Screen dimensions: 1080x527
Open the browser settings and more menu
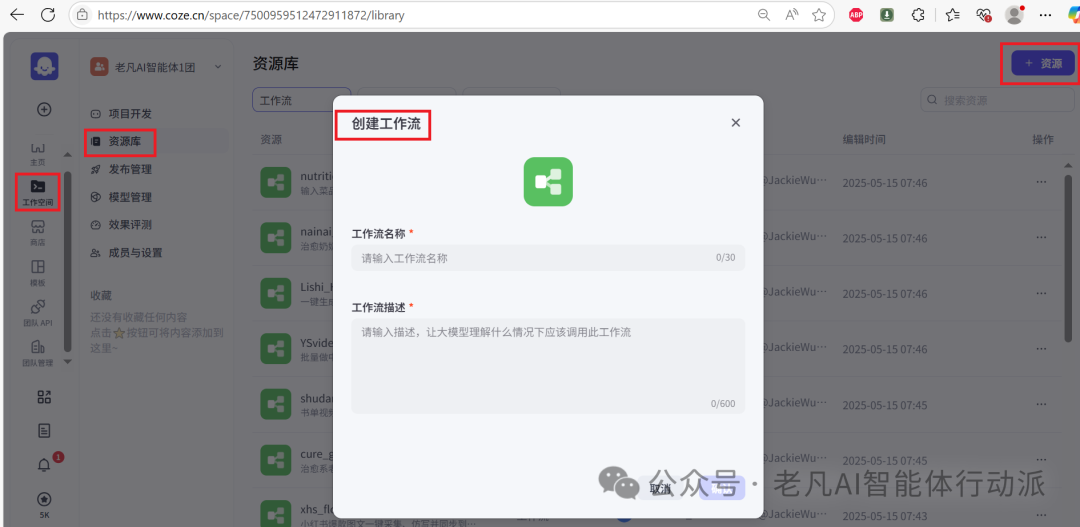click(1048, 14)
